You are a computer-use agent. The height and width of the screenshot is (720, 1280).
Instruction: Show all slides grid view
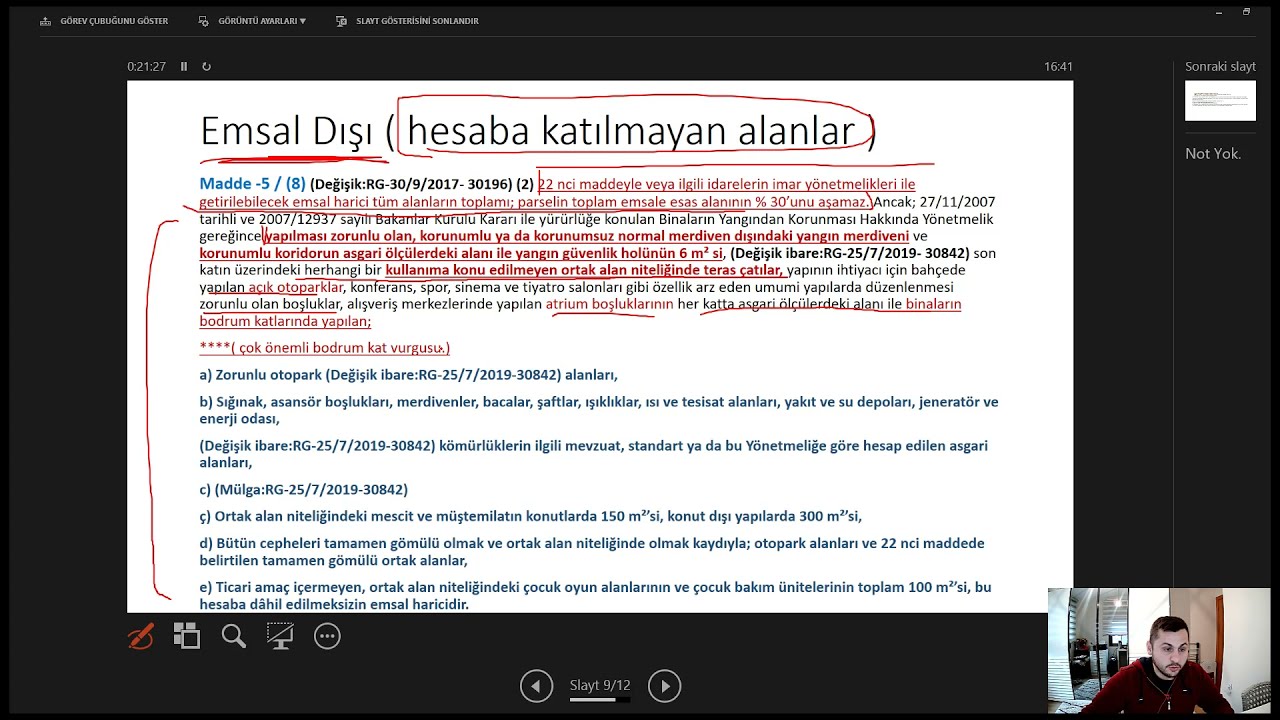click(x=187, y=636)
